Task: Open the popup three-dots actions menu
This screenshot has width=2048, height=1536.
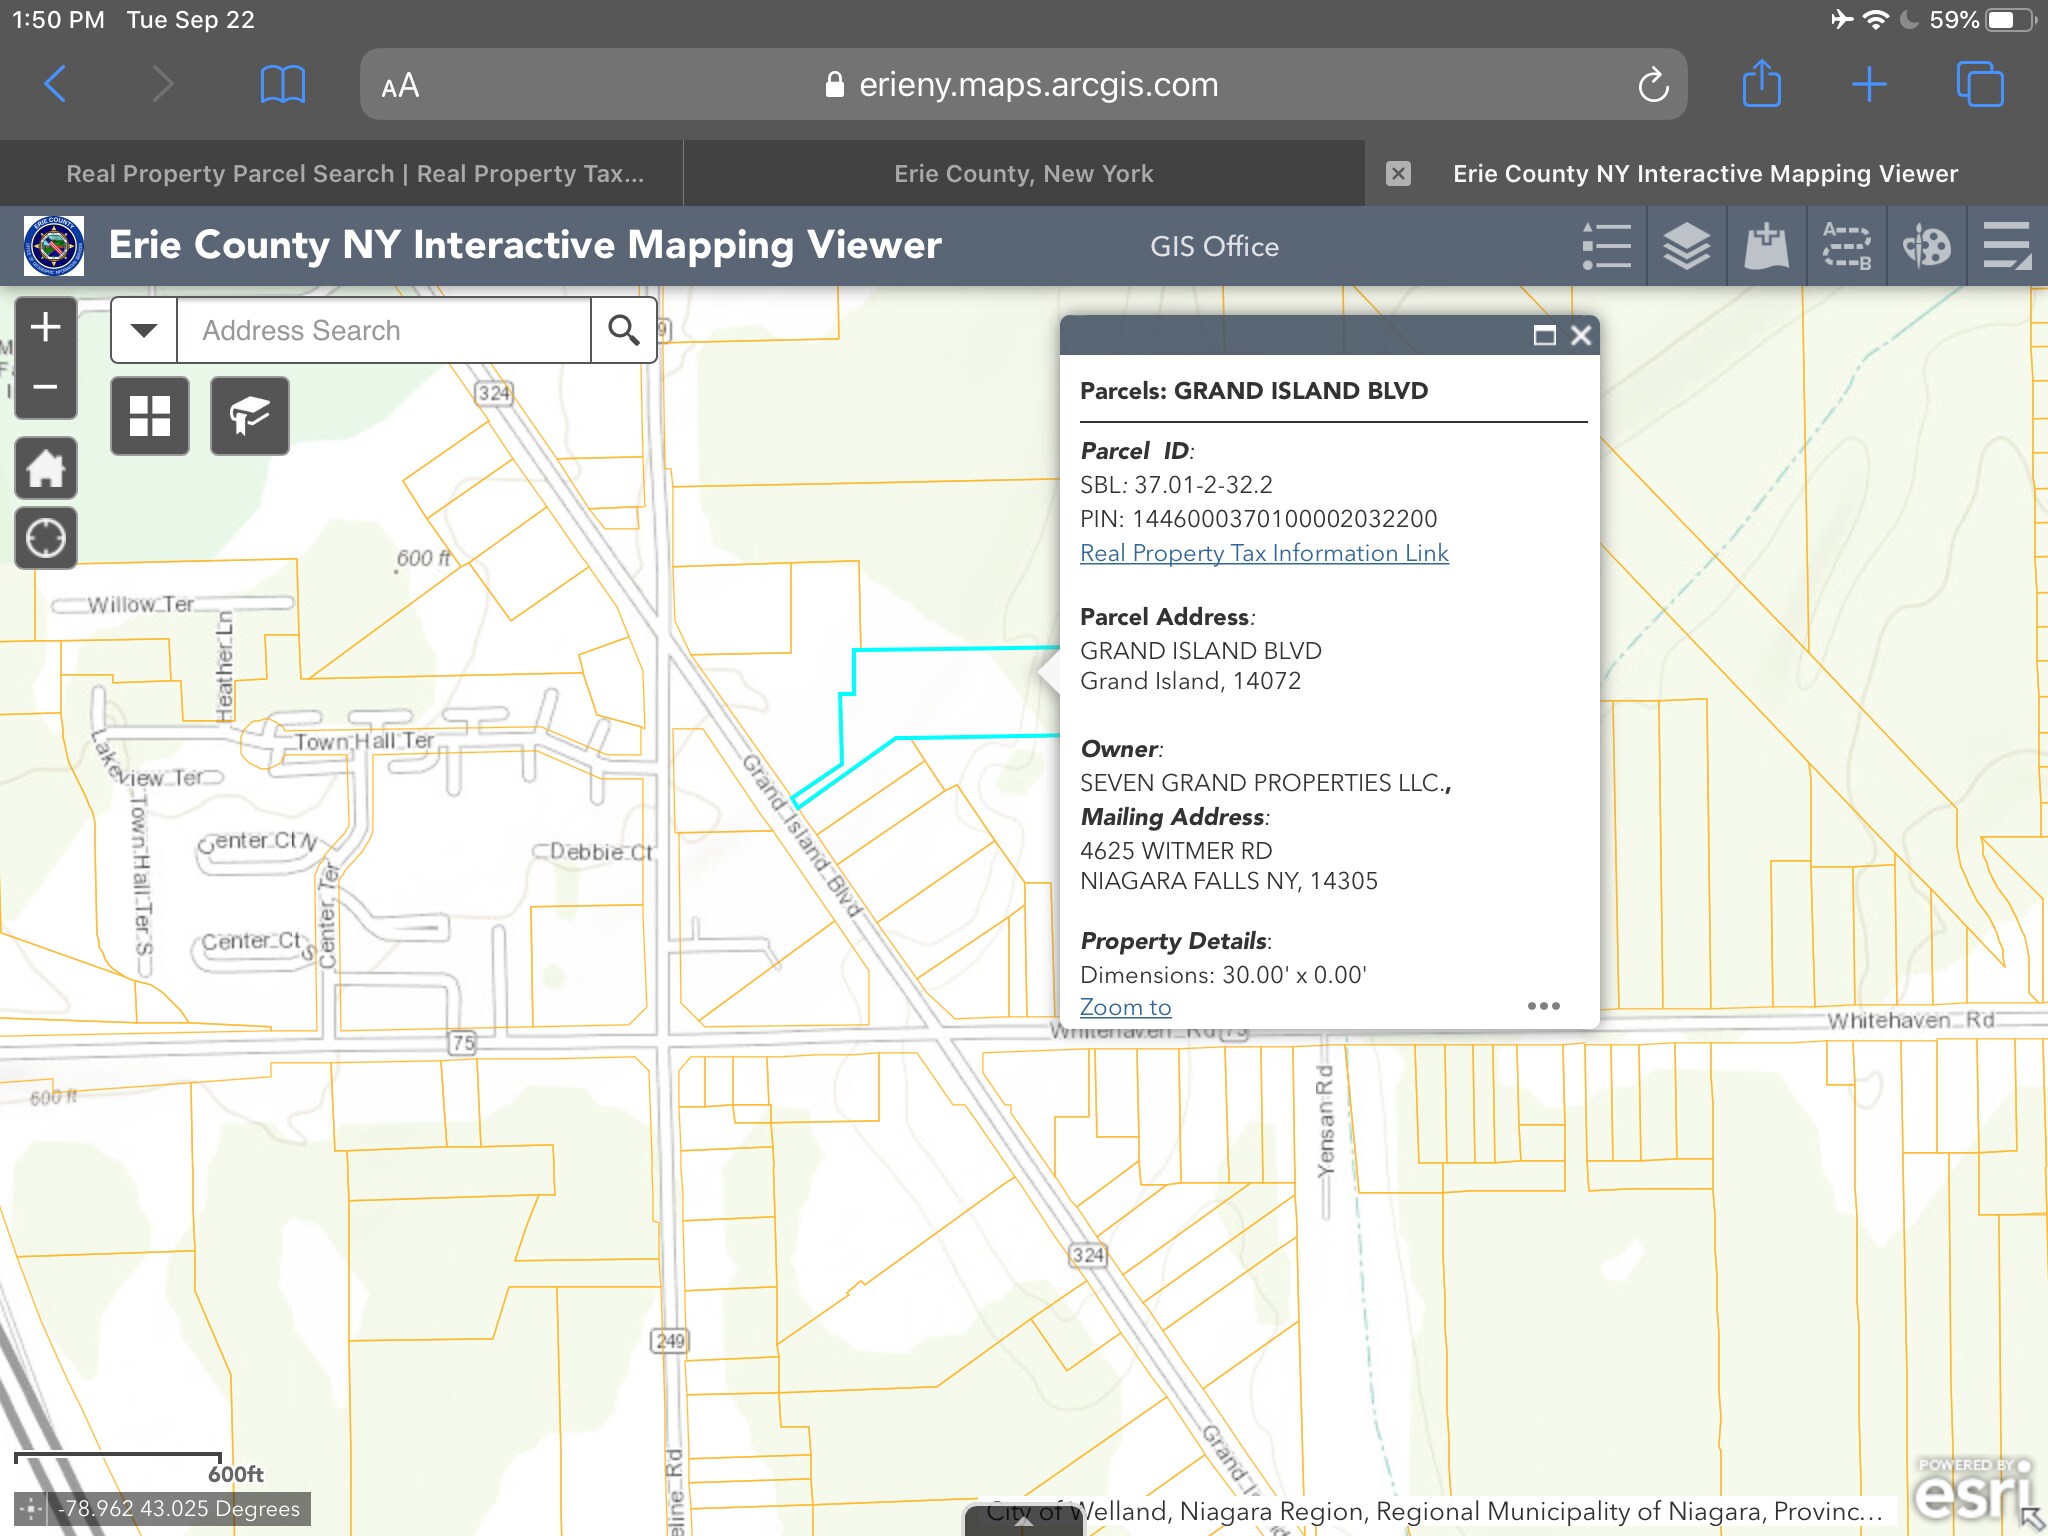Action: point(1543,1006)
